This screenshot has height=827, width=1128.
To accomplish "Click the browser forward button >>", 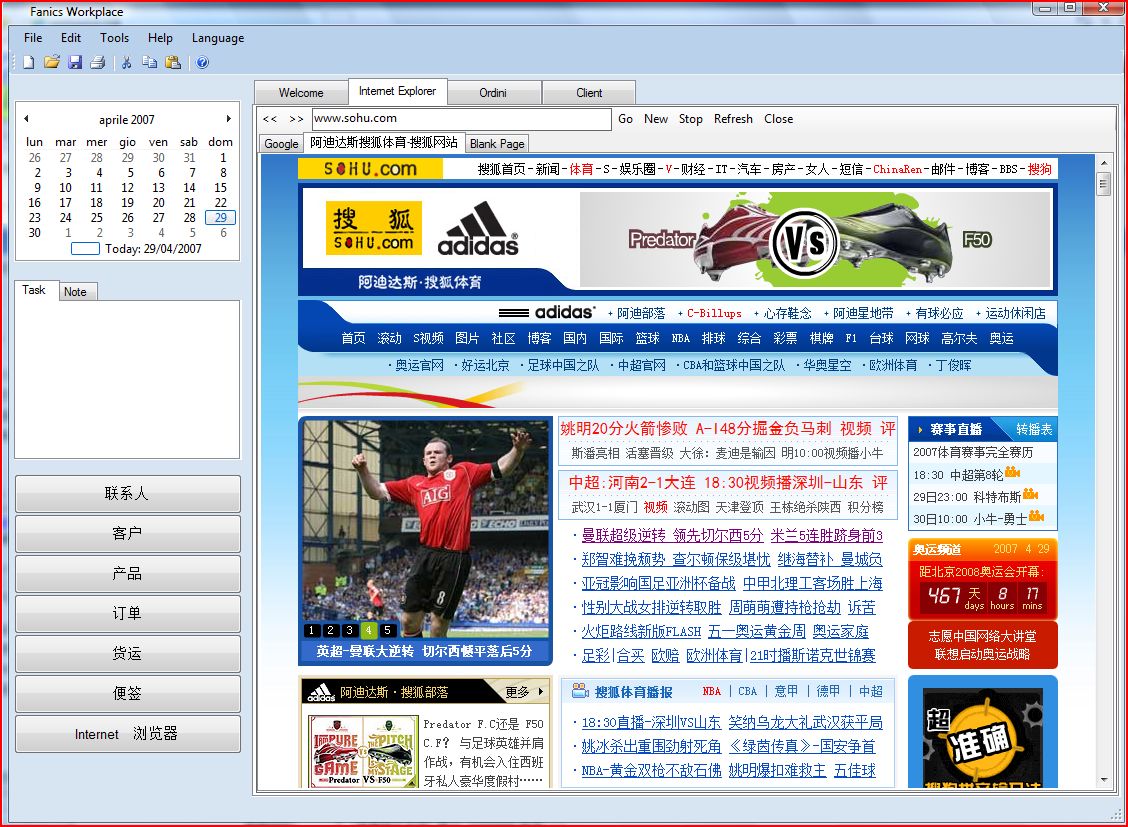I will point(296,119).
